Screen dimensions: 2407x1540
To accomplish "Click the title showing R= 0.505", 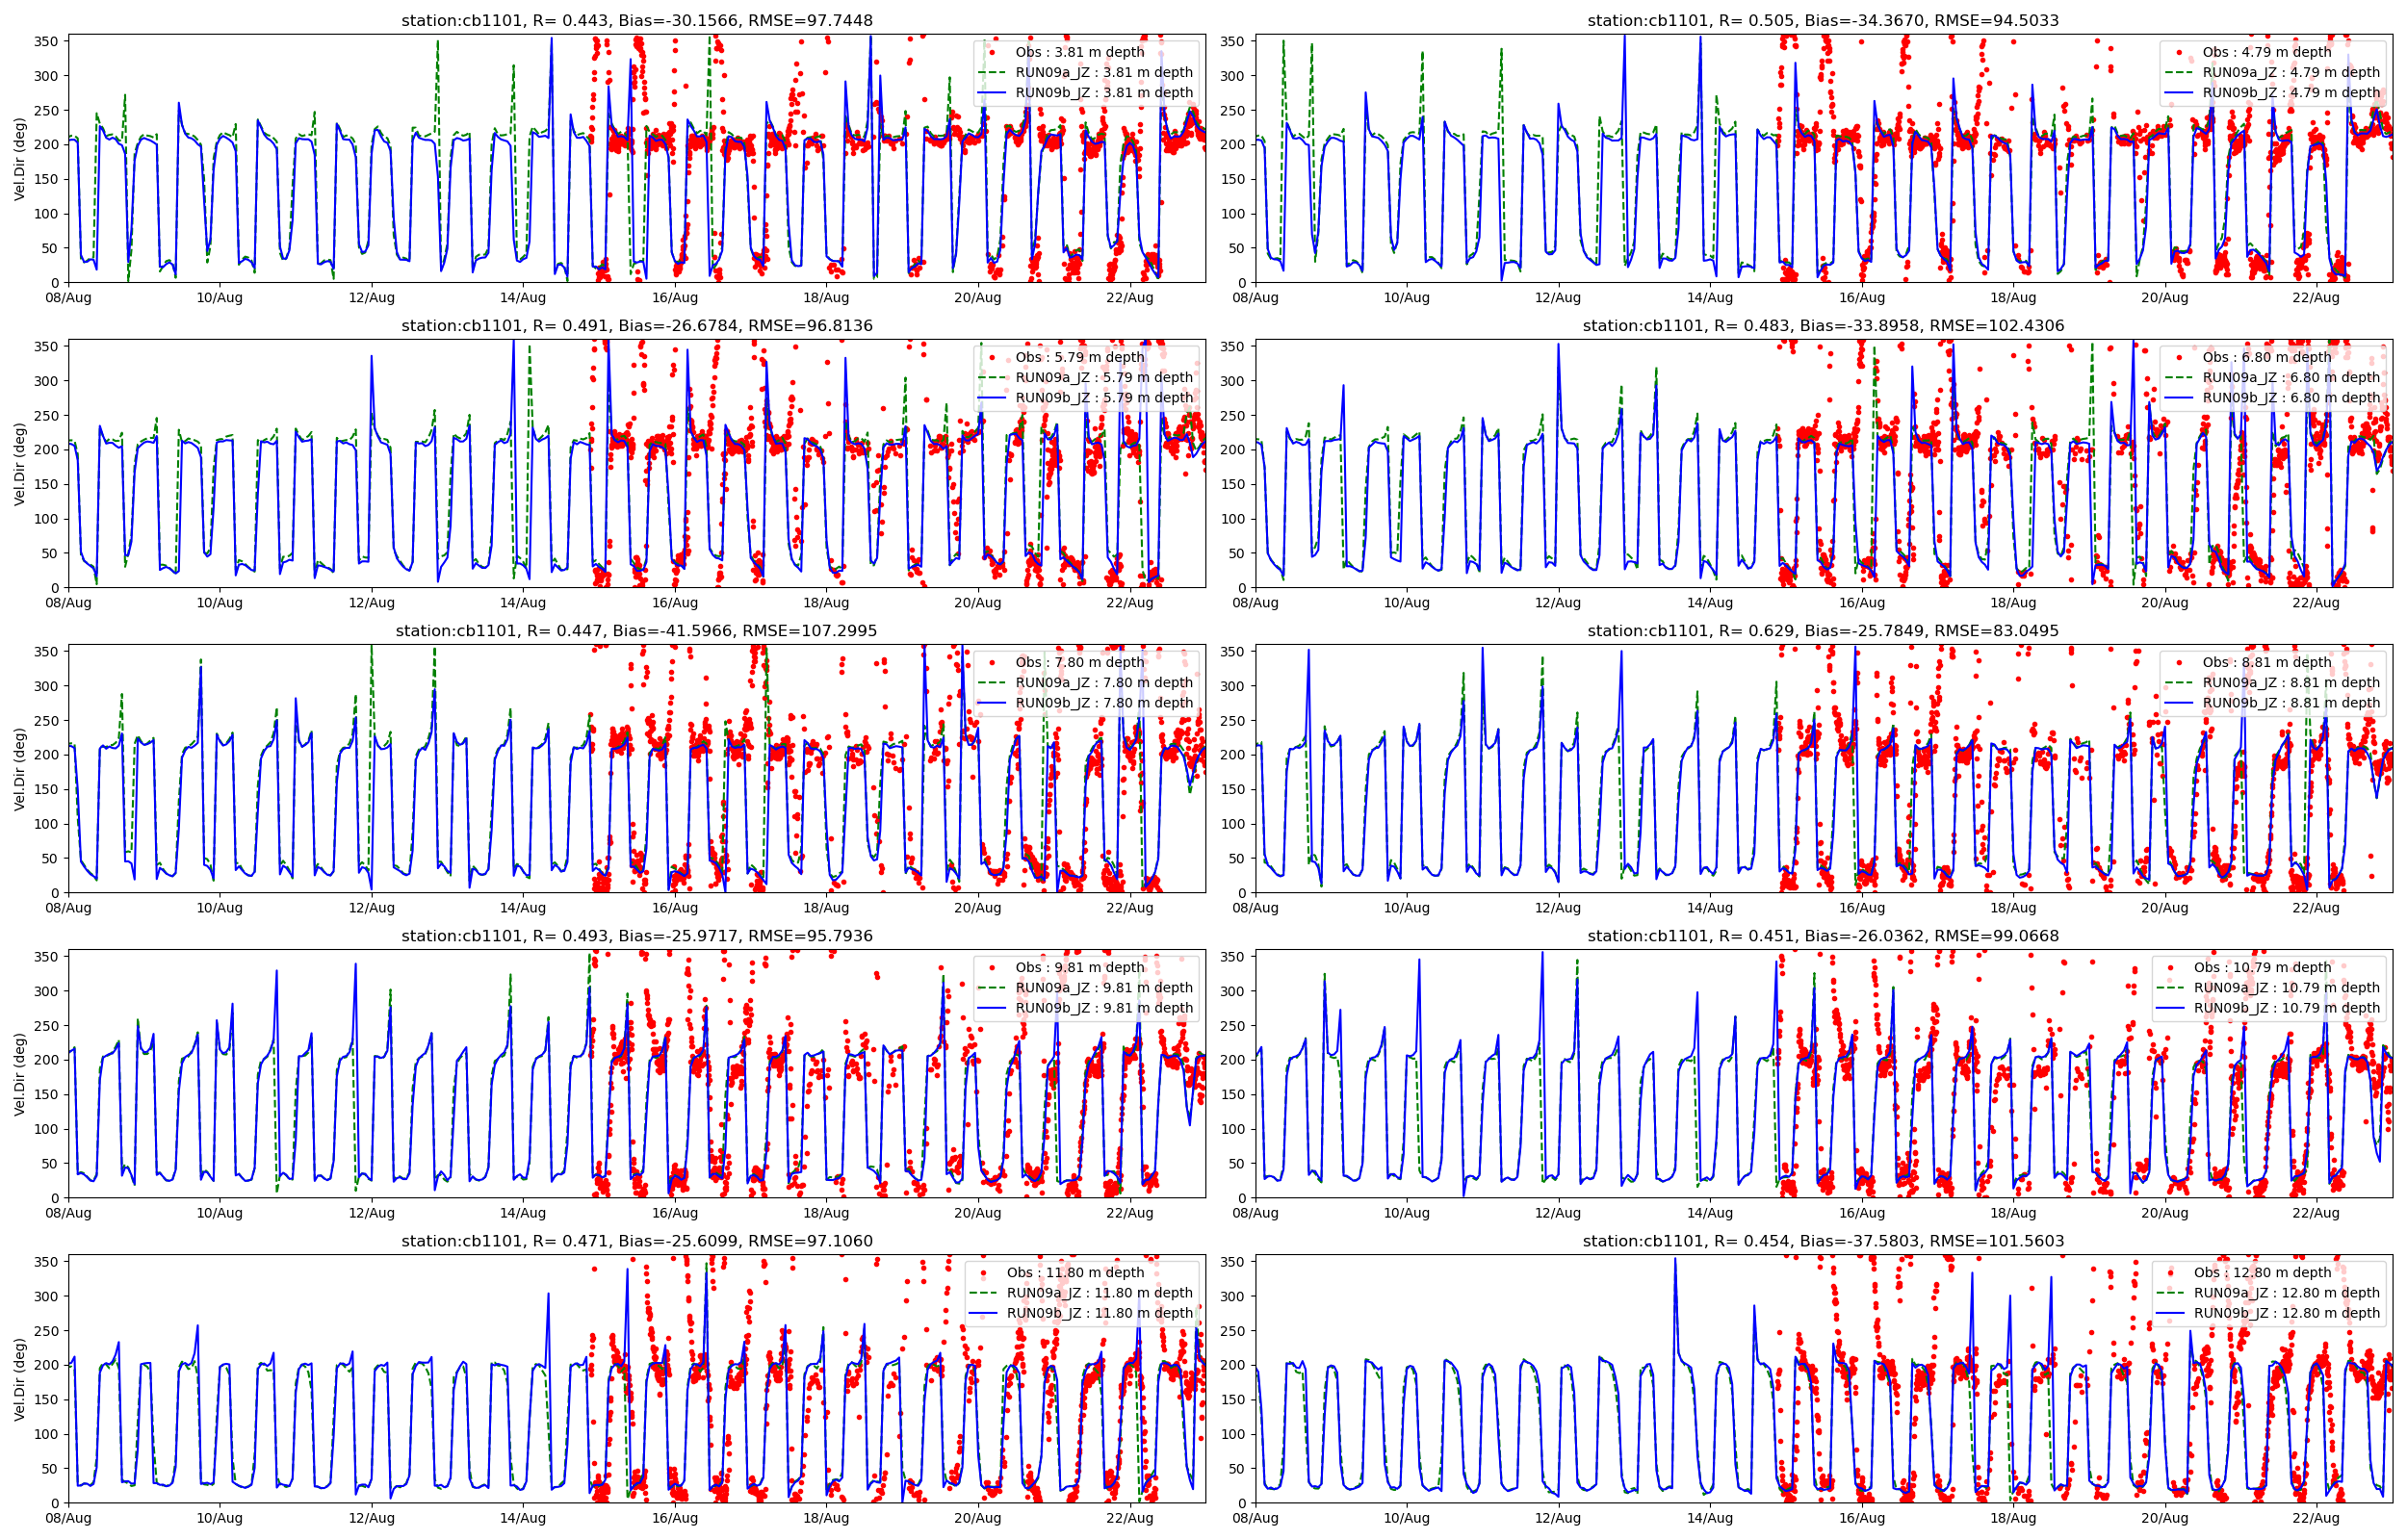I will (1822, 20).
